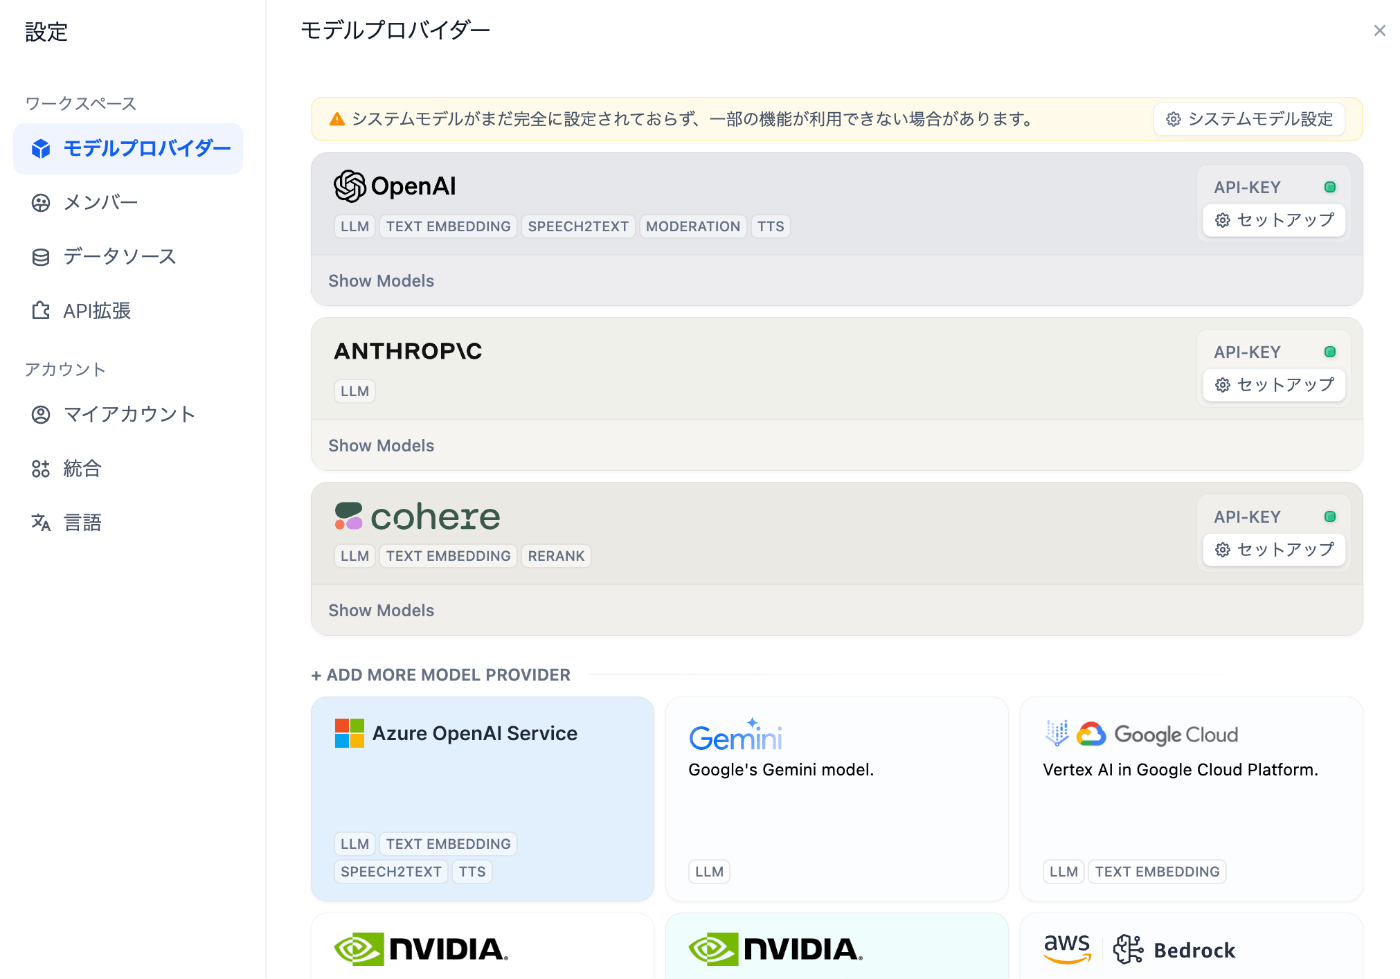
Task: Click the RERANK tag on Cohere
Action: click(556, 556)
